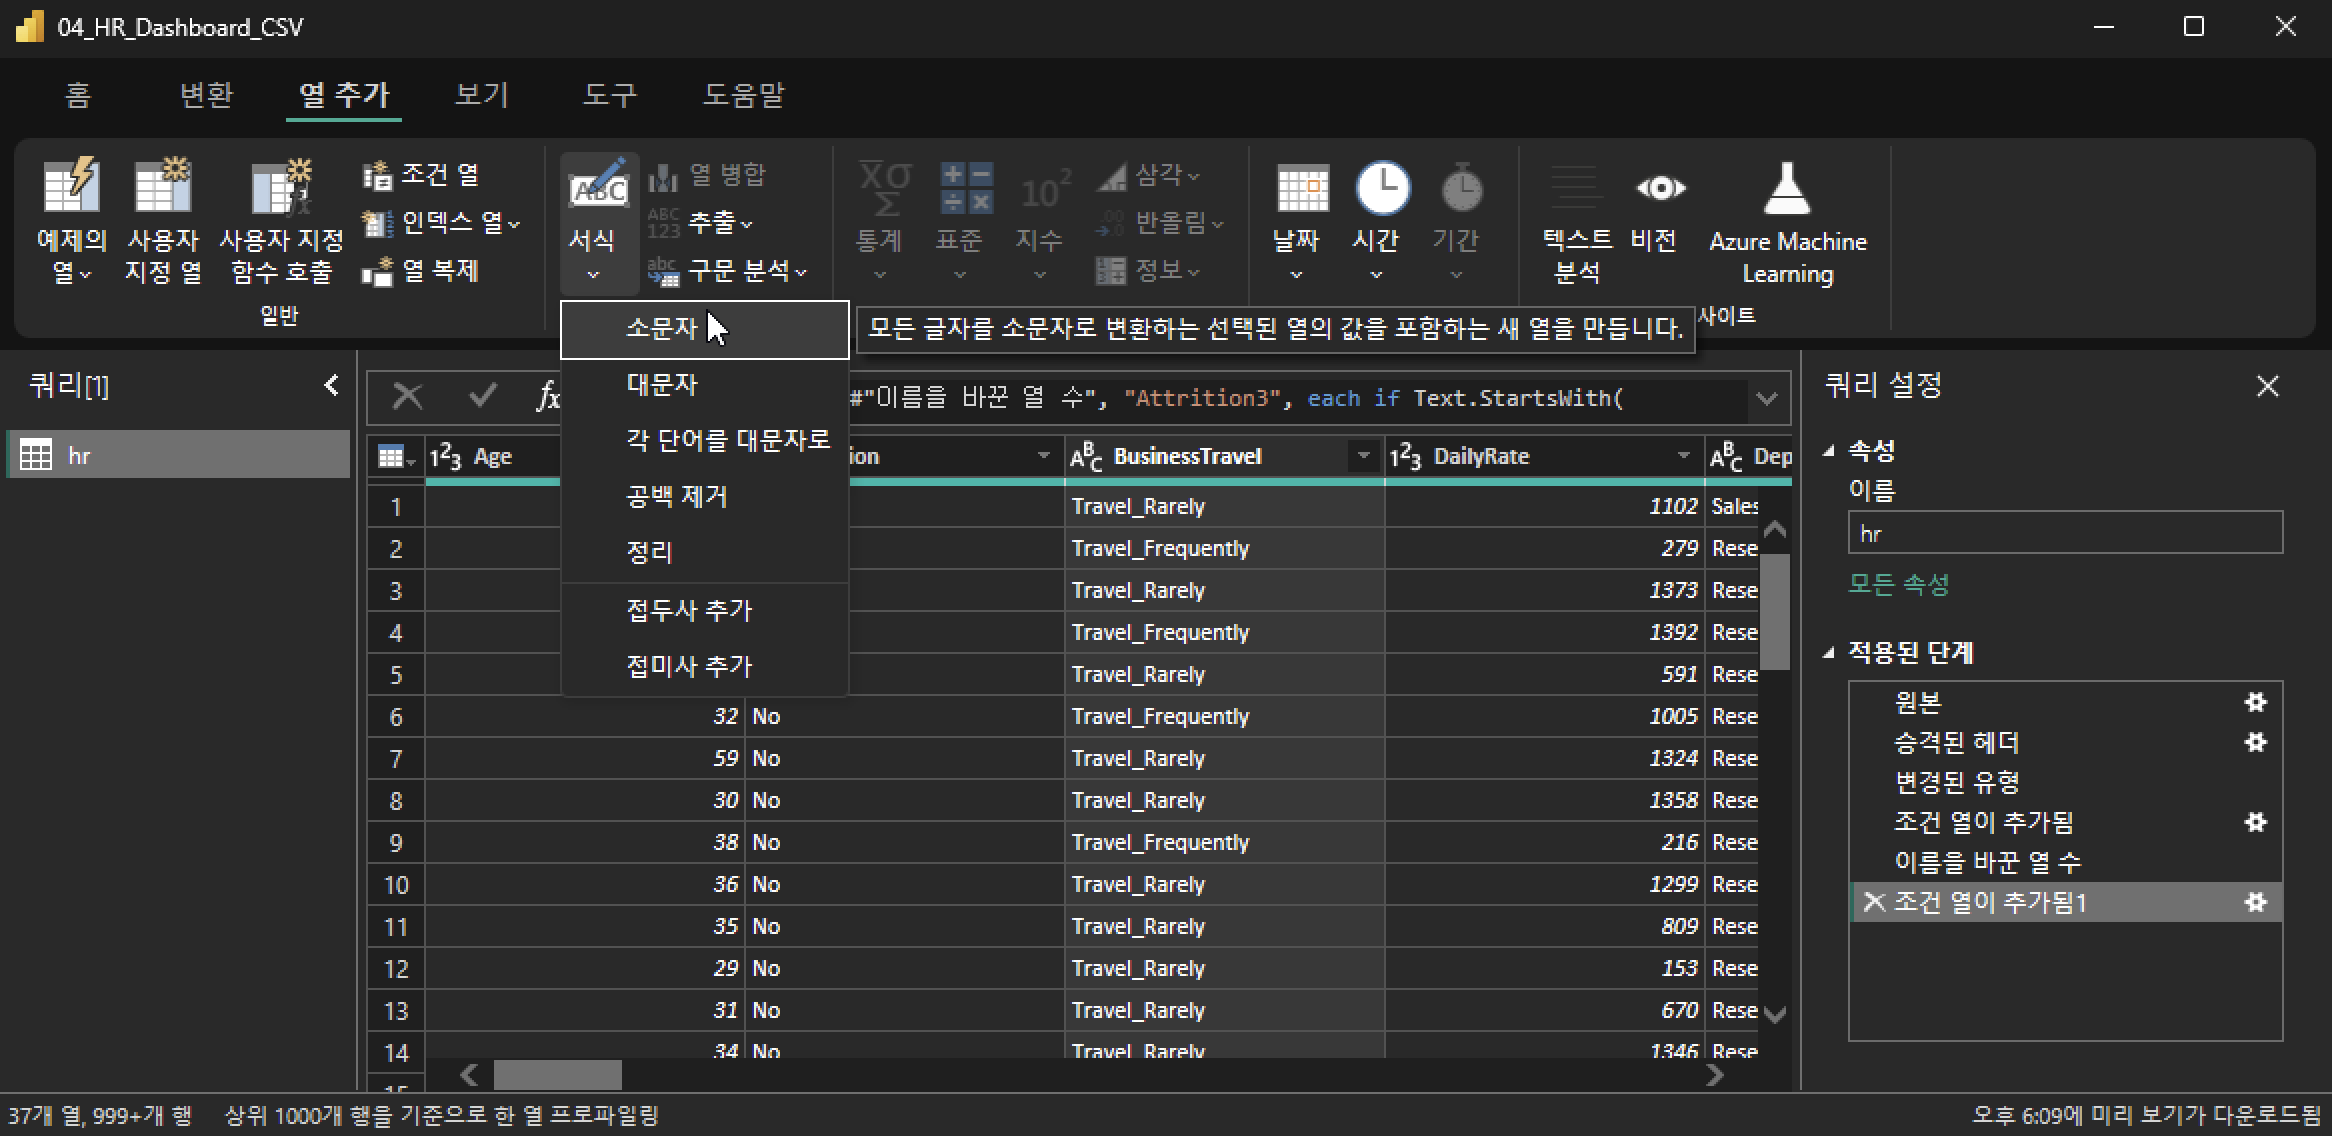Collapse the Queries (쿼리) pane

point(331,385)
